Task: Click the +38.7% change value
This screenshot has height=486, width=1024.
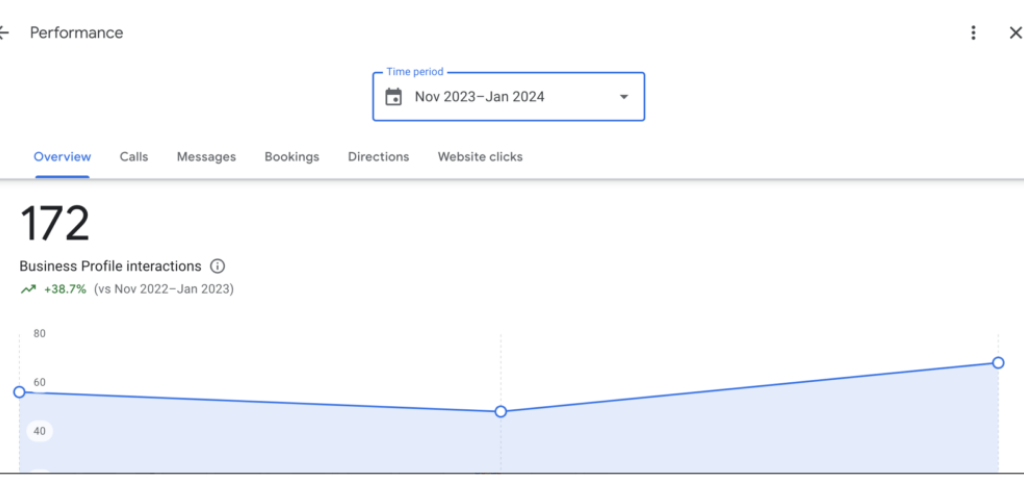Action: point(65,289)
